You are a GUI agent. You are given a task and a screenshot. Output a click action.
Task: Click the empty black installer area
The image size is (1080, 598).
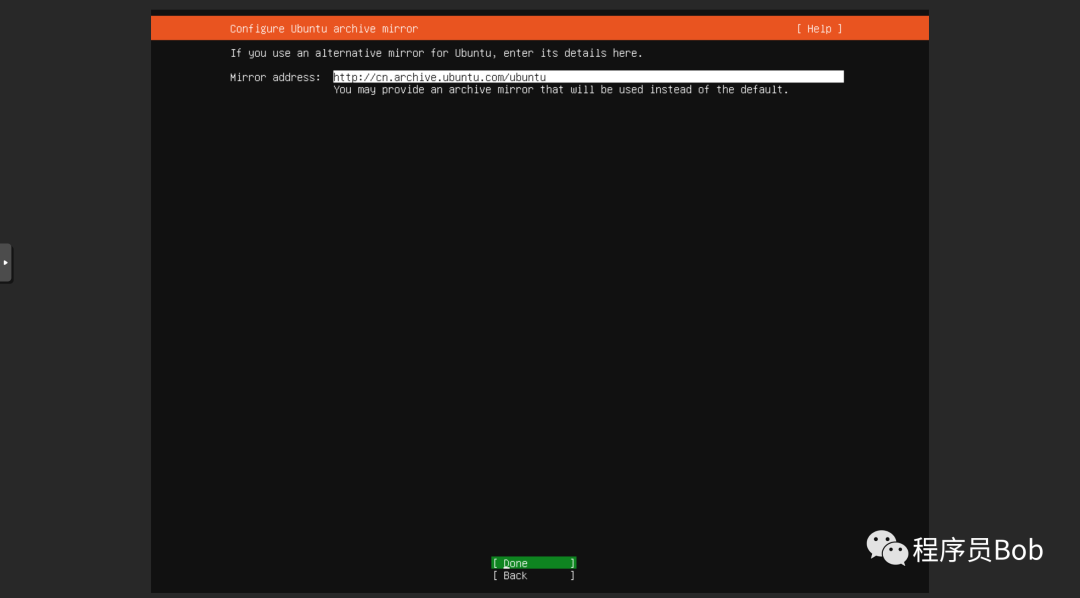click(x=539, y=310)
